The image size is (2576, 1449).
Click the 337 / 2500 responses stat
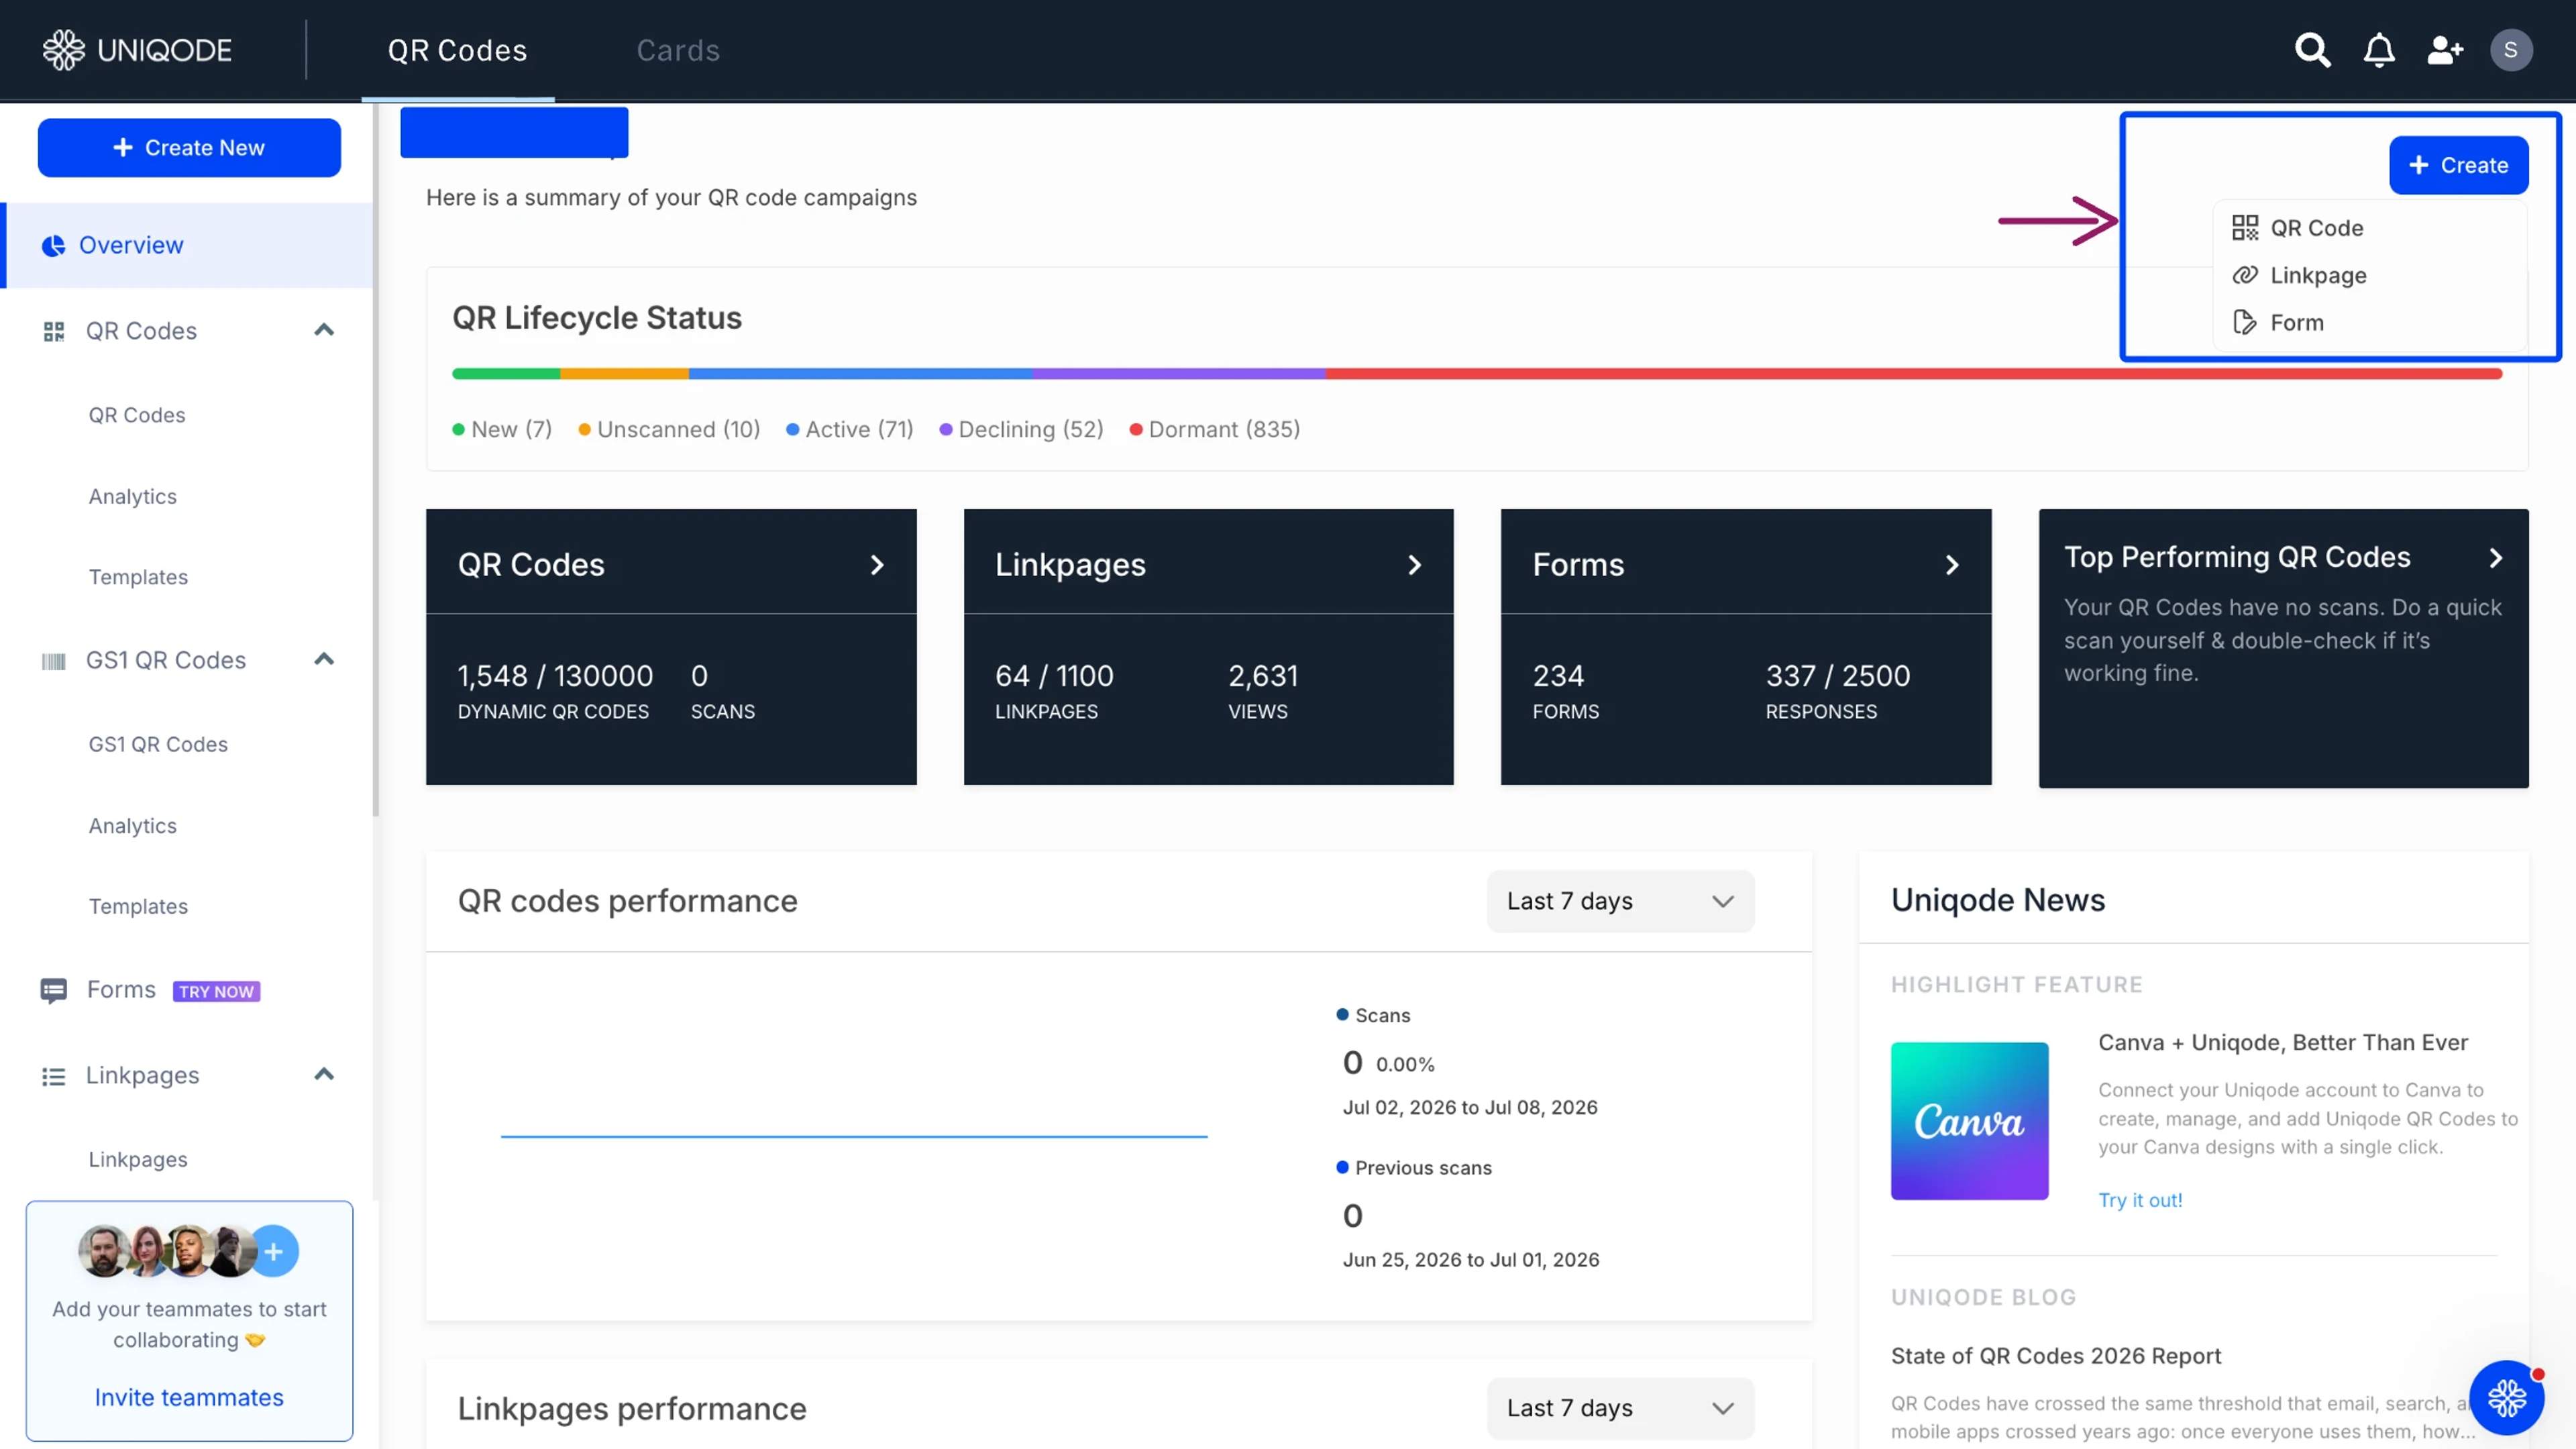[x=1838, y=690]
